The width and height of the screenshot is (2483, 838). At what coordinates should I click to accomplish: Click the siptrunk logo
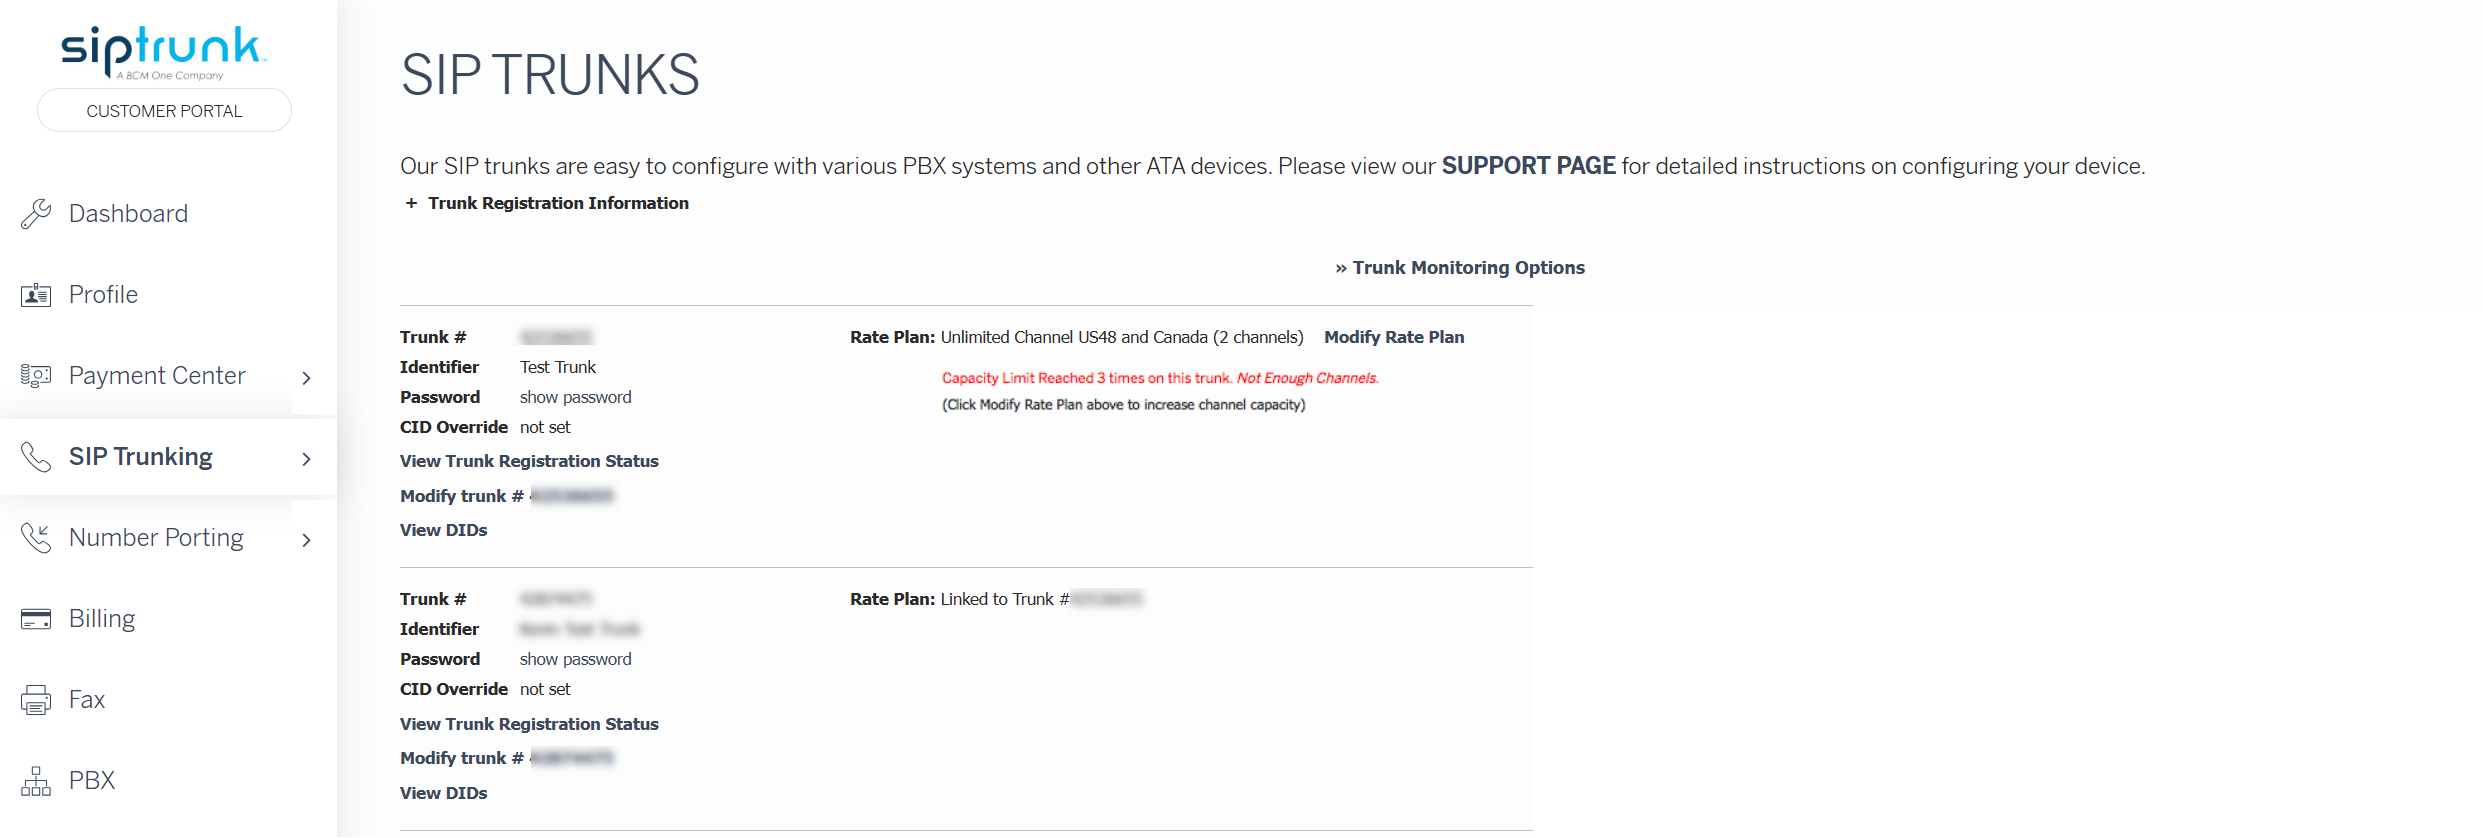click(x=163, y=52)
